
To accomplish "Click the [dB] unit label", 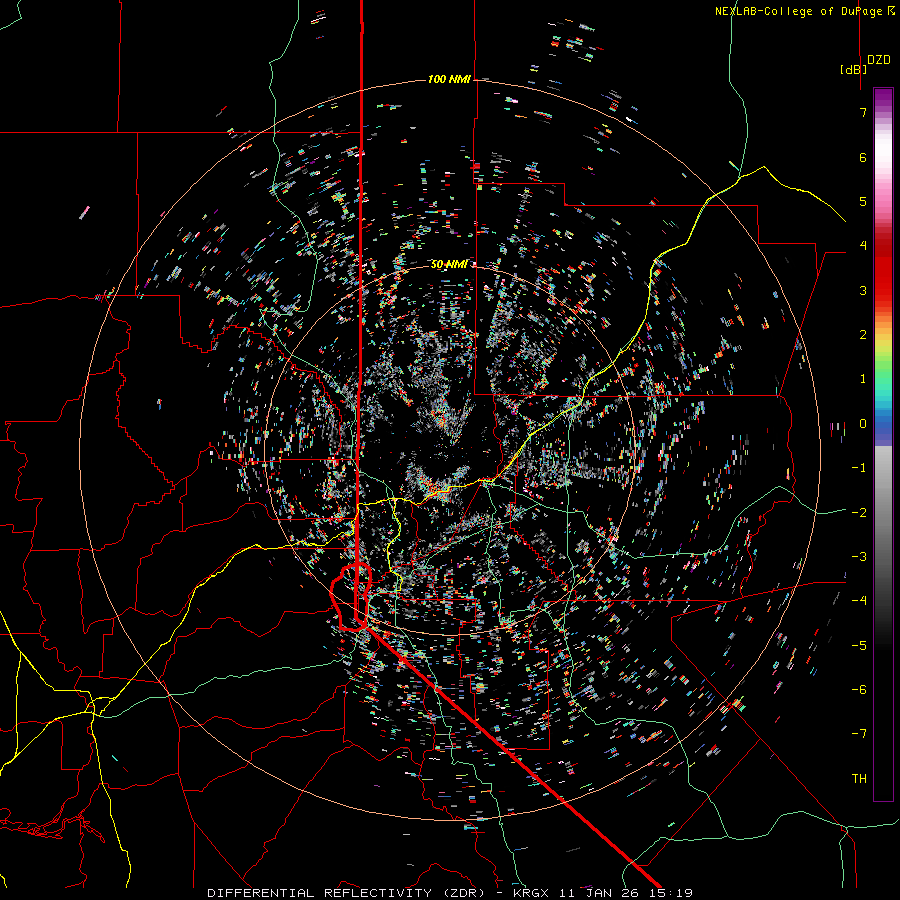I will pyautogui.click(x=854, y=69).
